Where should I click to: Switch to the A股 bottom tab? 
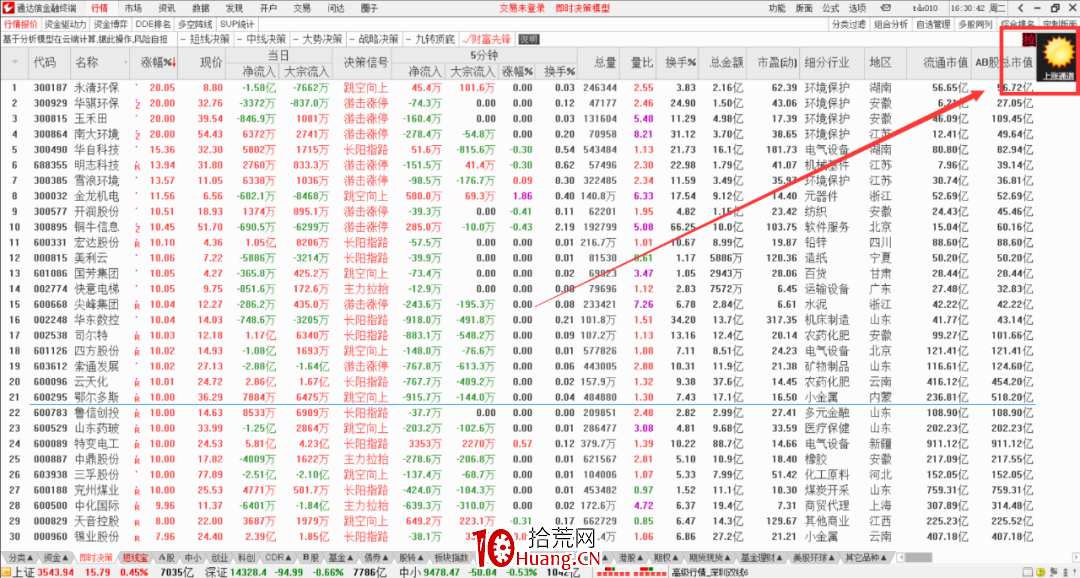(167, 557)
